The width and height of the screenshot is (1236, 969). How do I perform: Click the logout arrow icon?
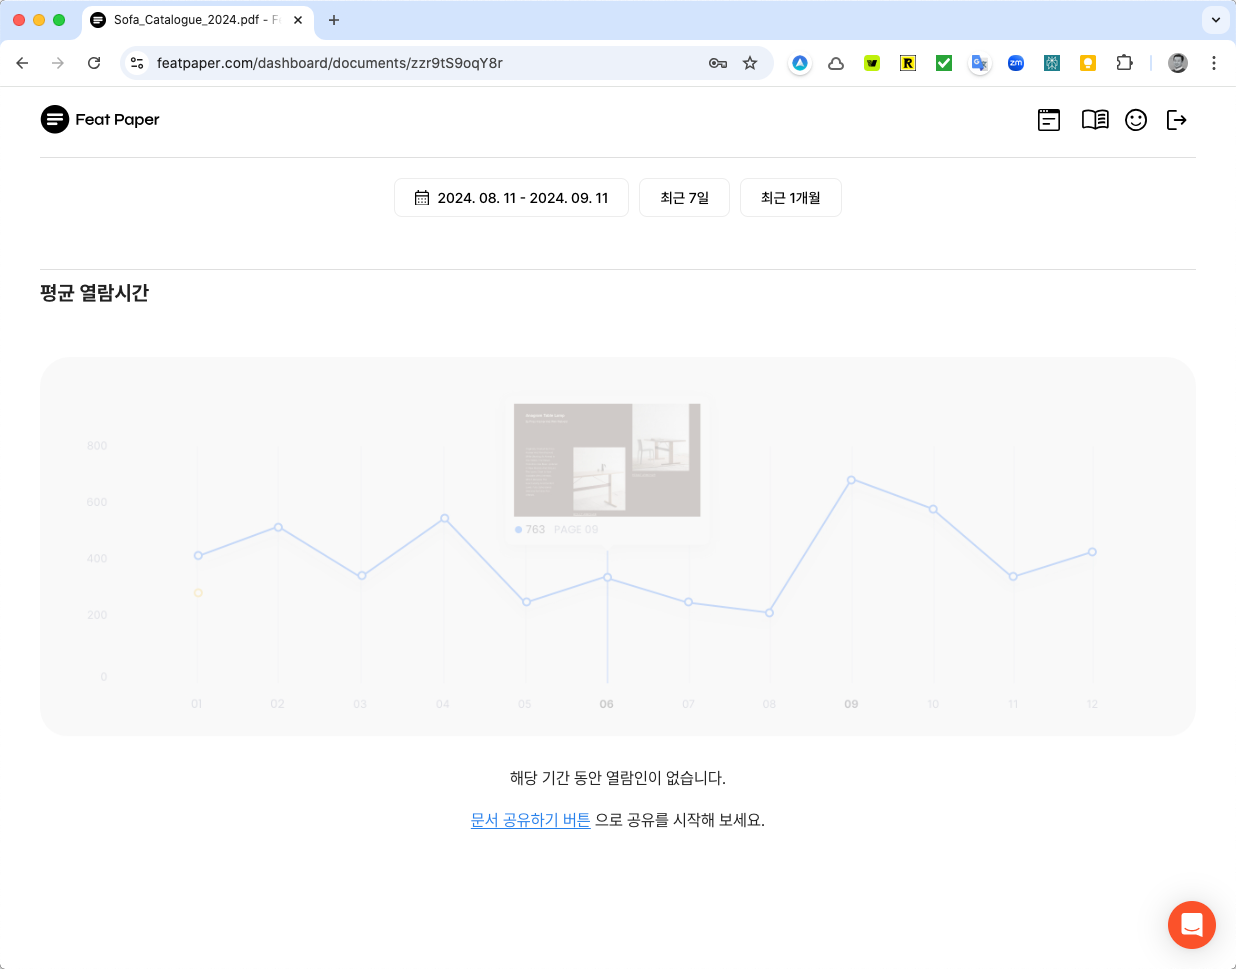click(1177, 120)
